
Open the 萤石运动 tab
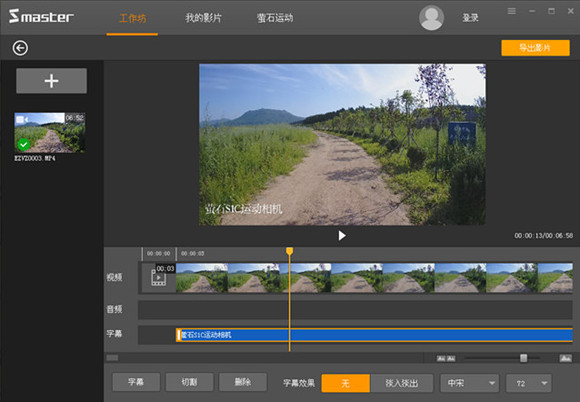point(275,18)
